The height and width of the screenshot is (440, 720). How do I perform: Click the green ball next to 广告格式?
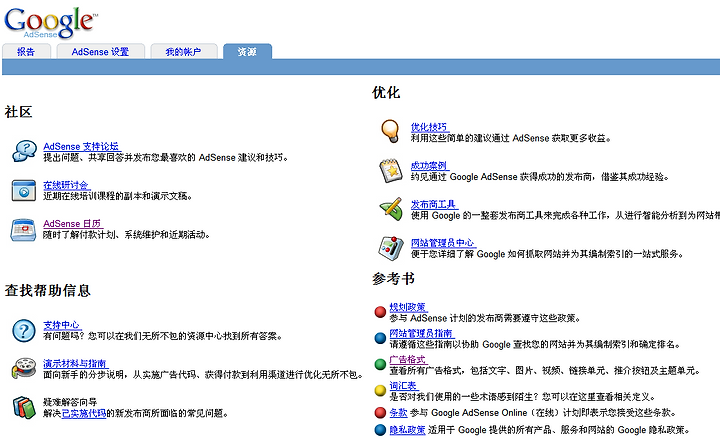380,365
